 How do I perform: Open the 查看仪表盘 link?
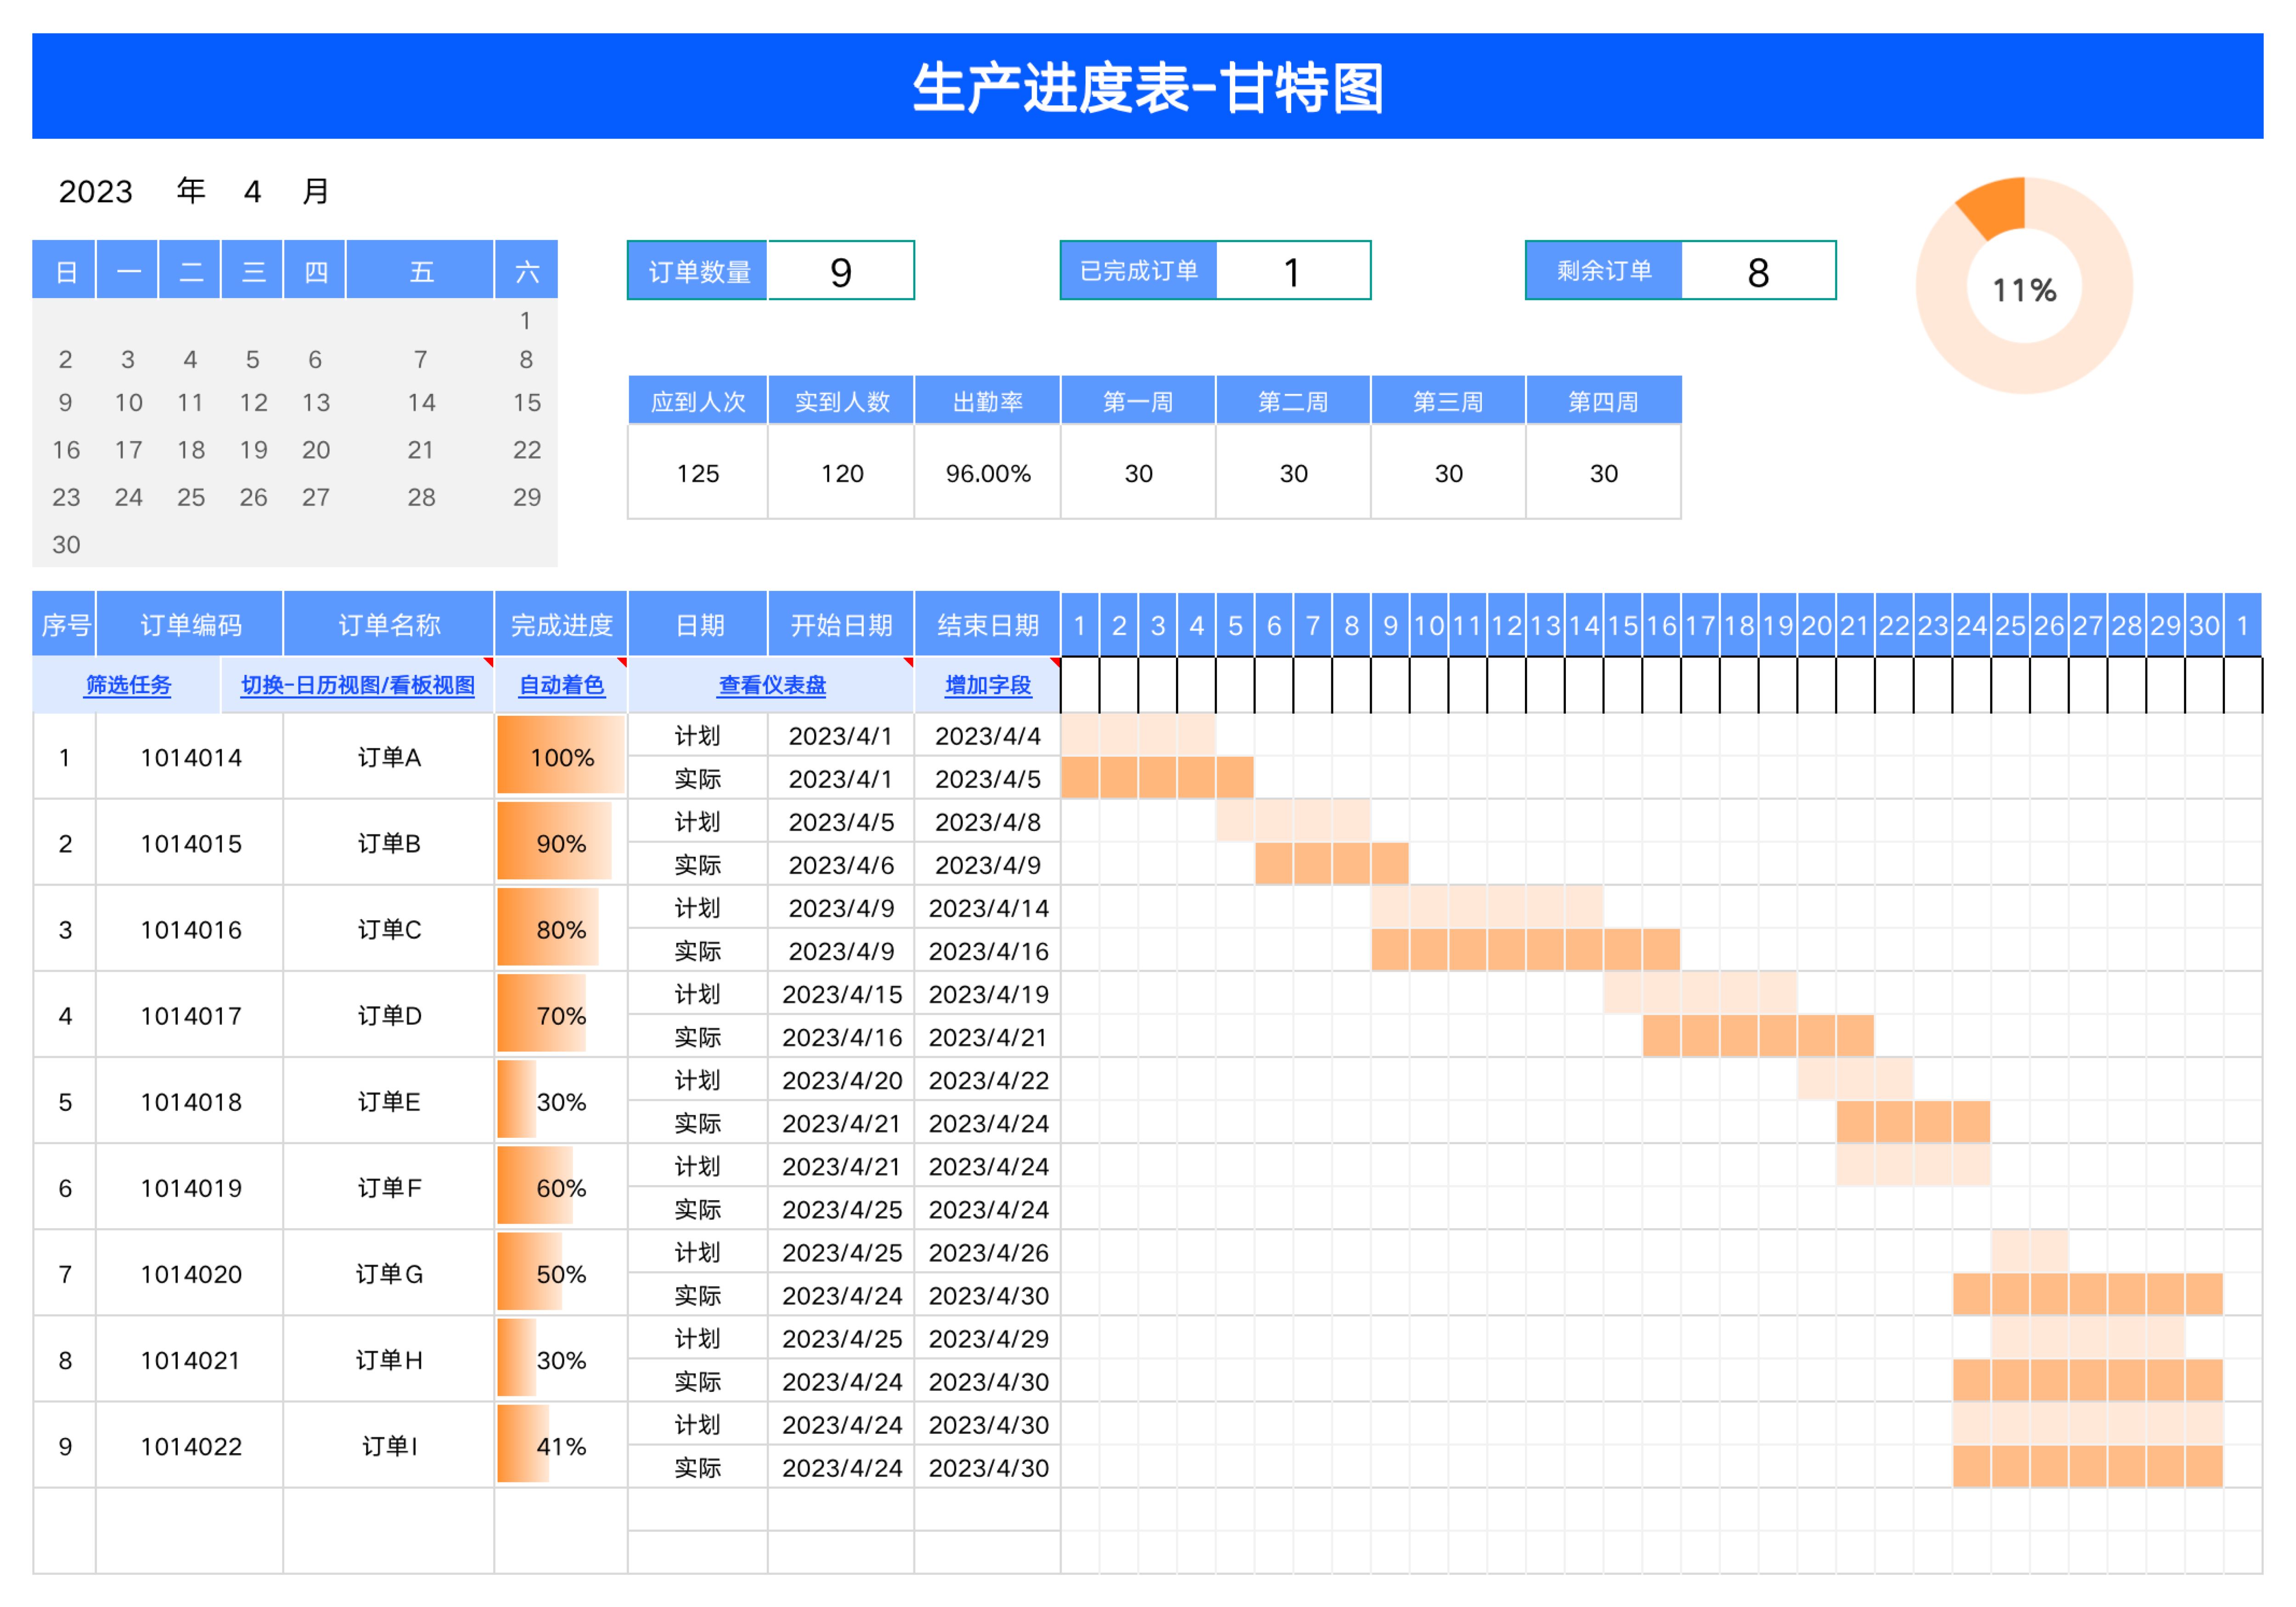click(771, 685)
